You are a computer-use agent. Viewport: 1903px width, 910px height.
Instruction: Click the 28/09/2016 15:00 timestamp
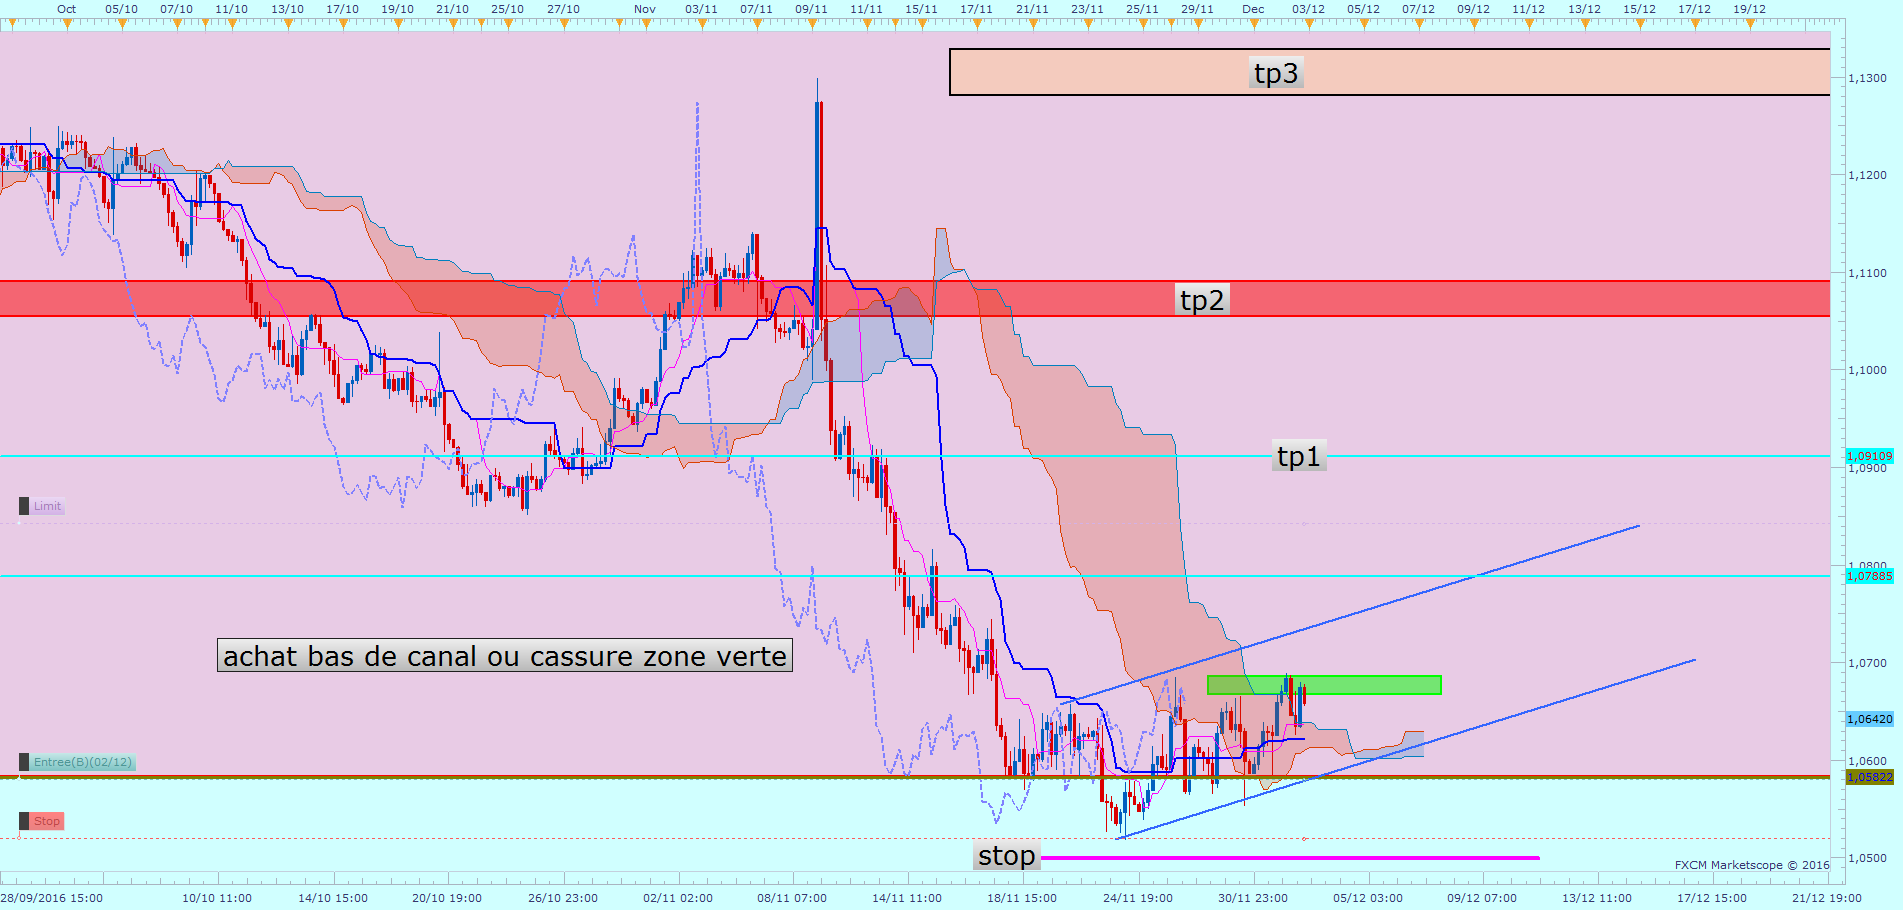point(52,898)
